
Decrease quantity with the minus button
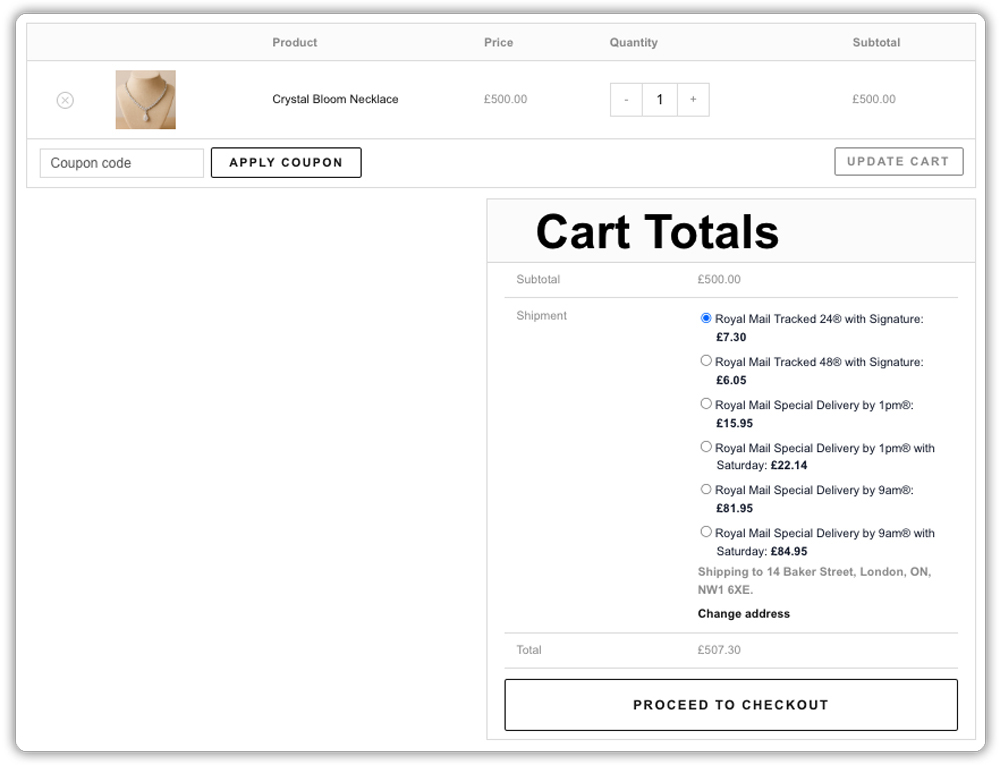click(x=626, y=99)
